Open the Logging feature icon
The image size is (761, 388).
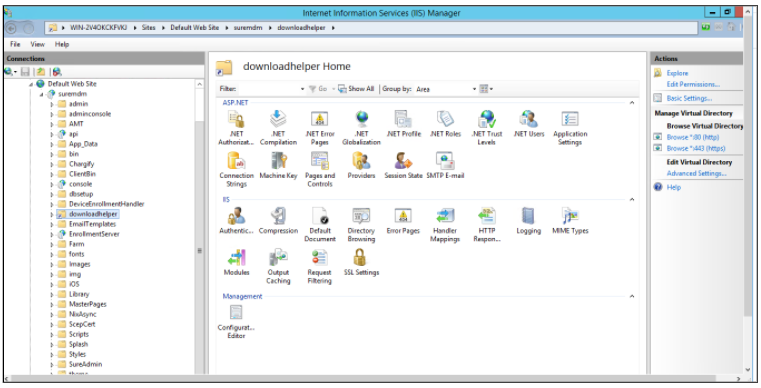tap(528, 221)
